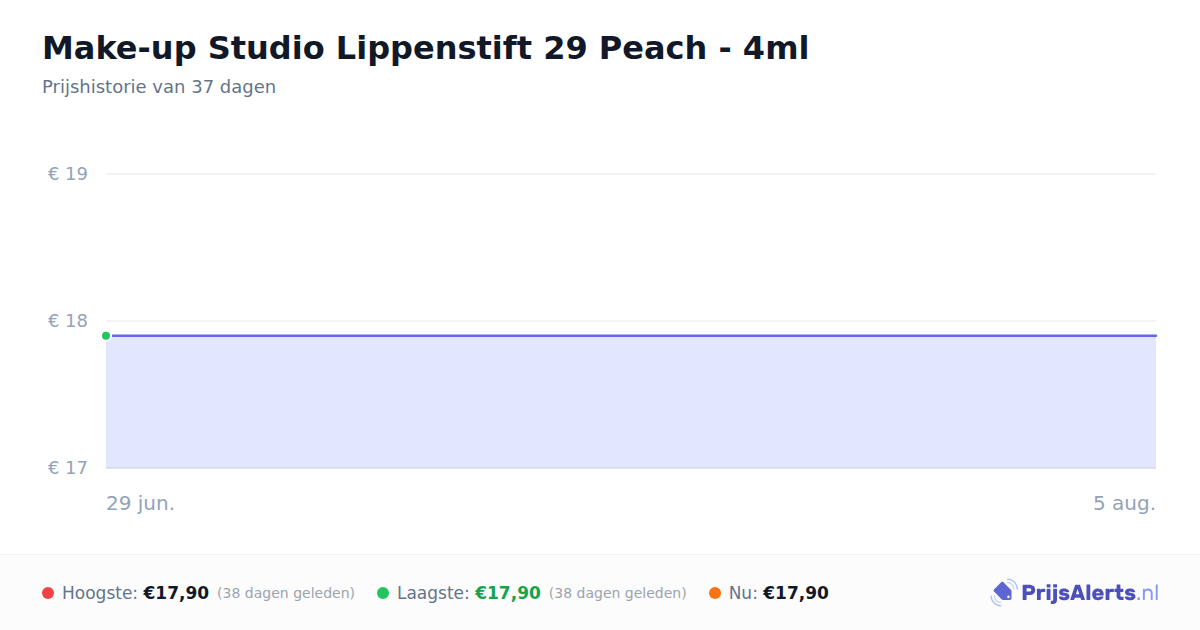This screenshot has width=1200, height=630.
Task: Click the 29 jun. start date label
Action: [141, 504]
